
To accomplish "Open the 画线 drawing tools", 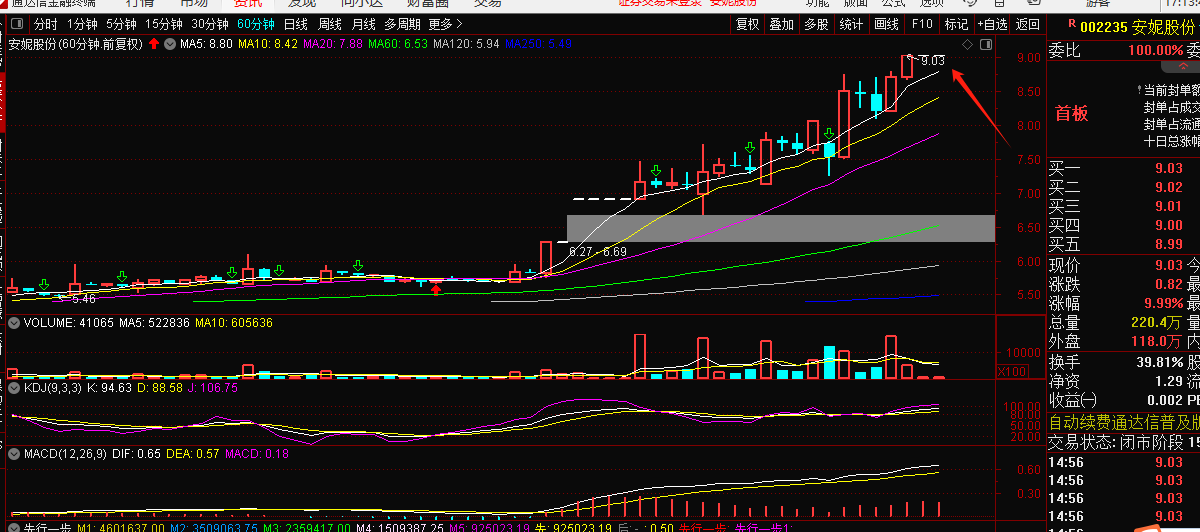I will 886,24.
